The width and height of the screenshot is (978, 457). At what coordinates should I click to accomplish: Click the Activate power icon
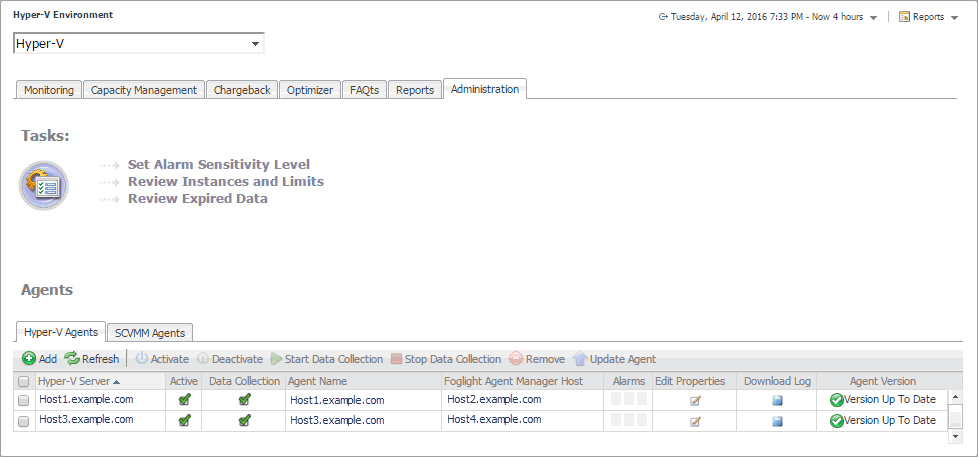[142, 358]
